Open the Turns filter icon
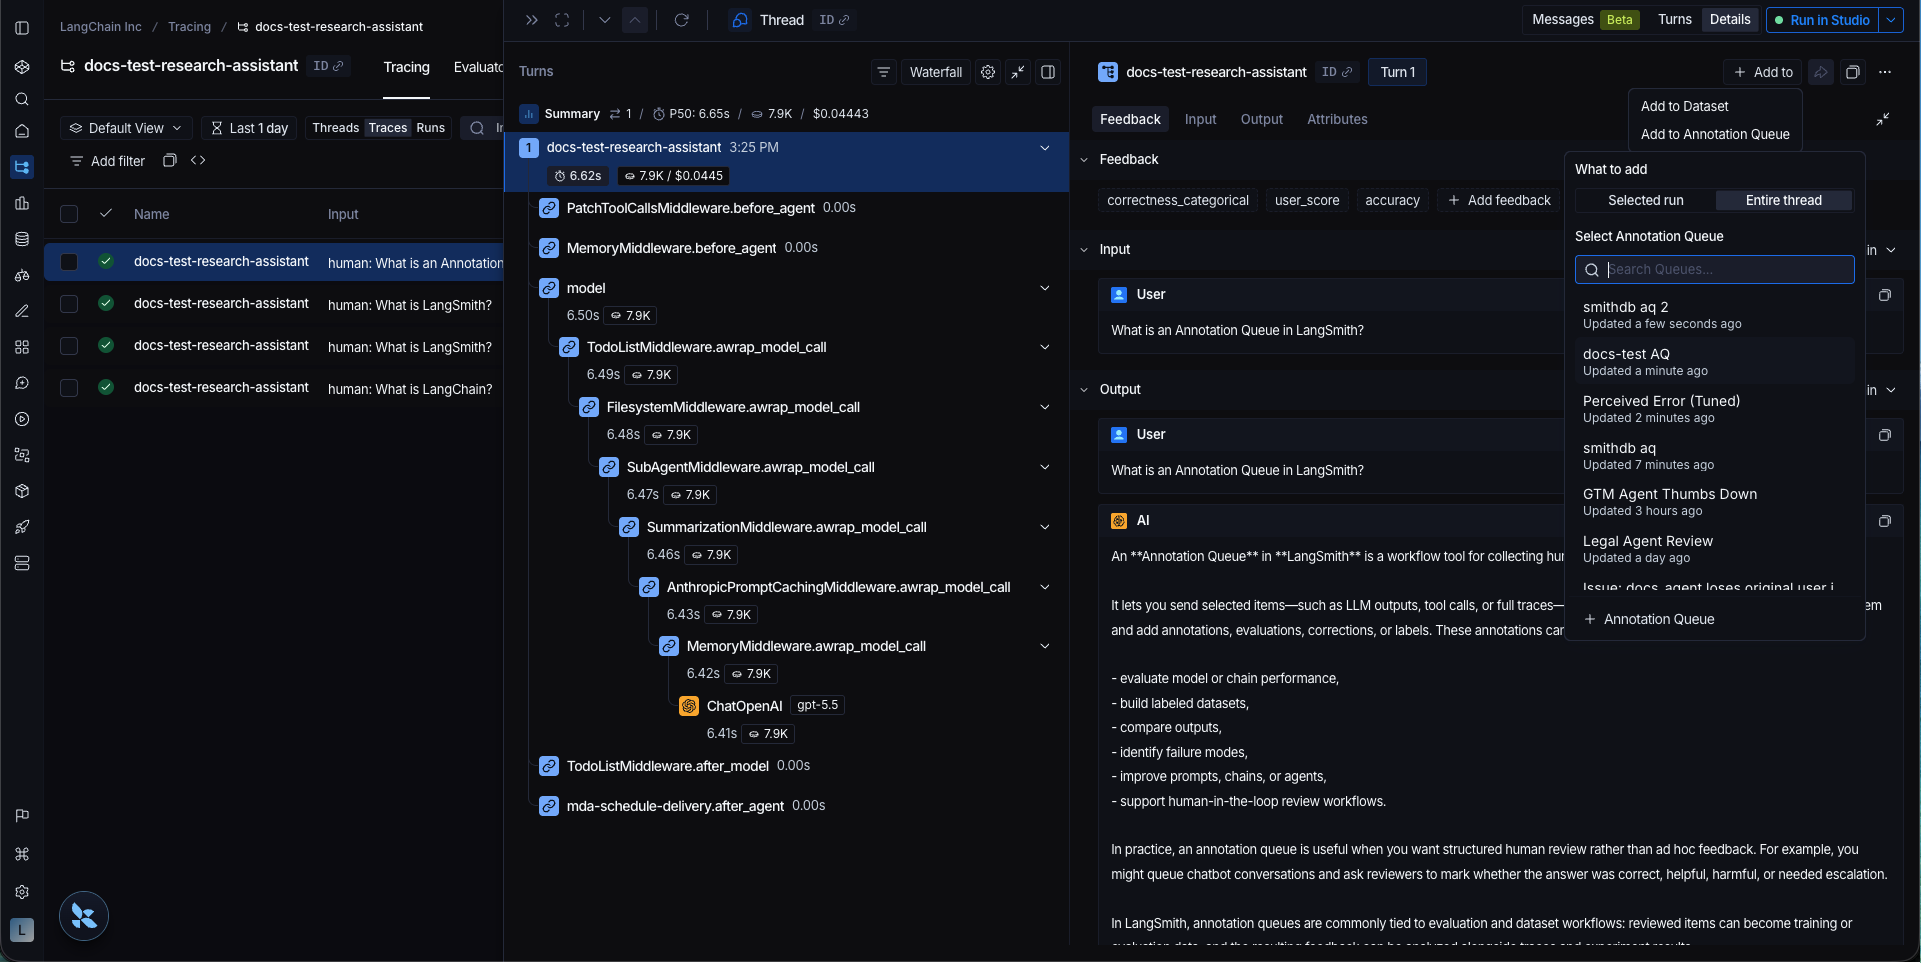 [x=883, y=72]
